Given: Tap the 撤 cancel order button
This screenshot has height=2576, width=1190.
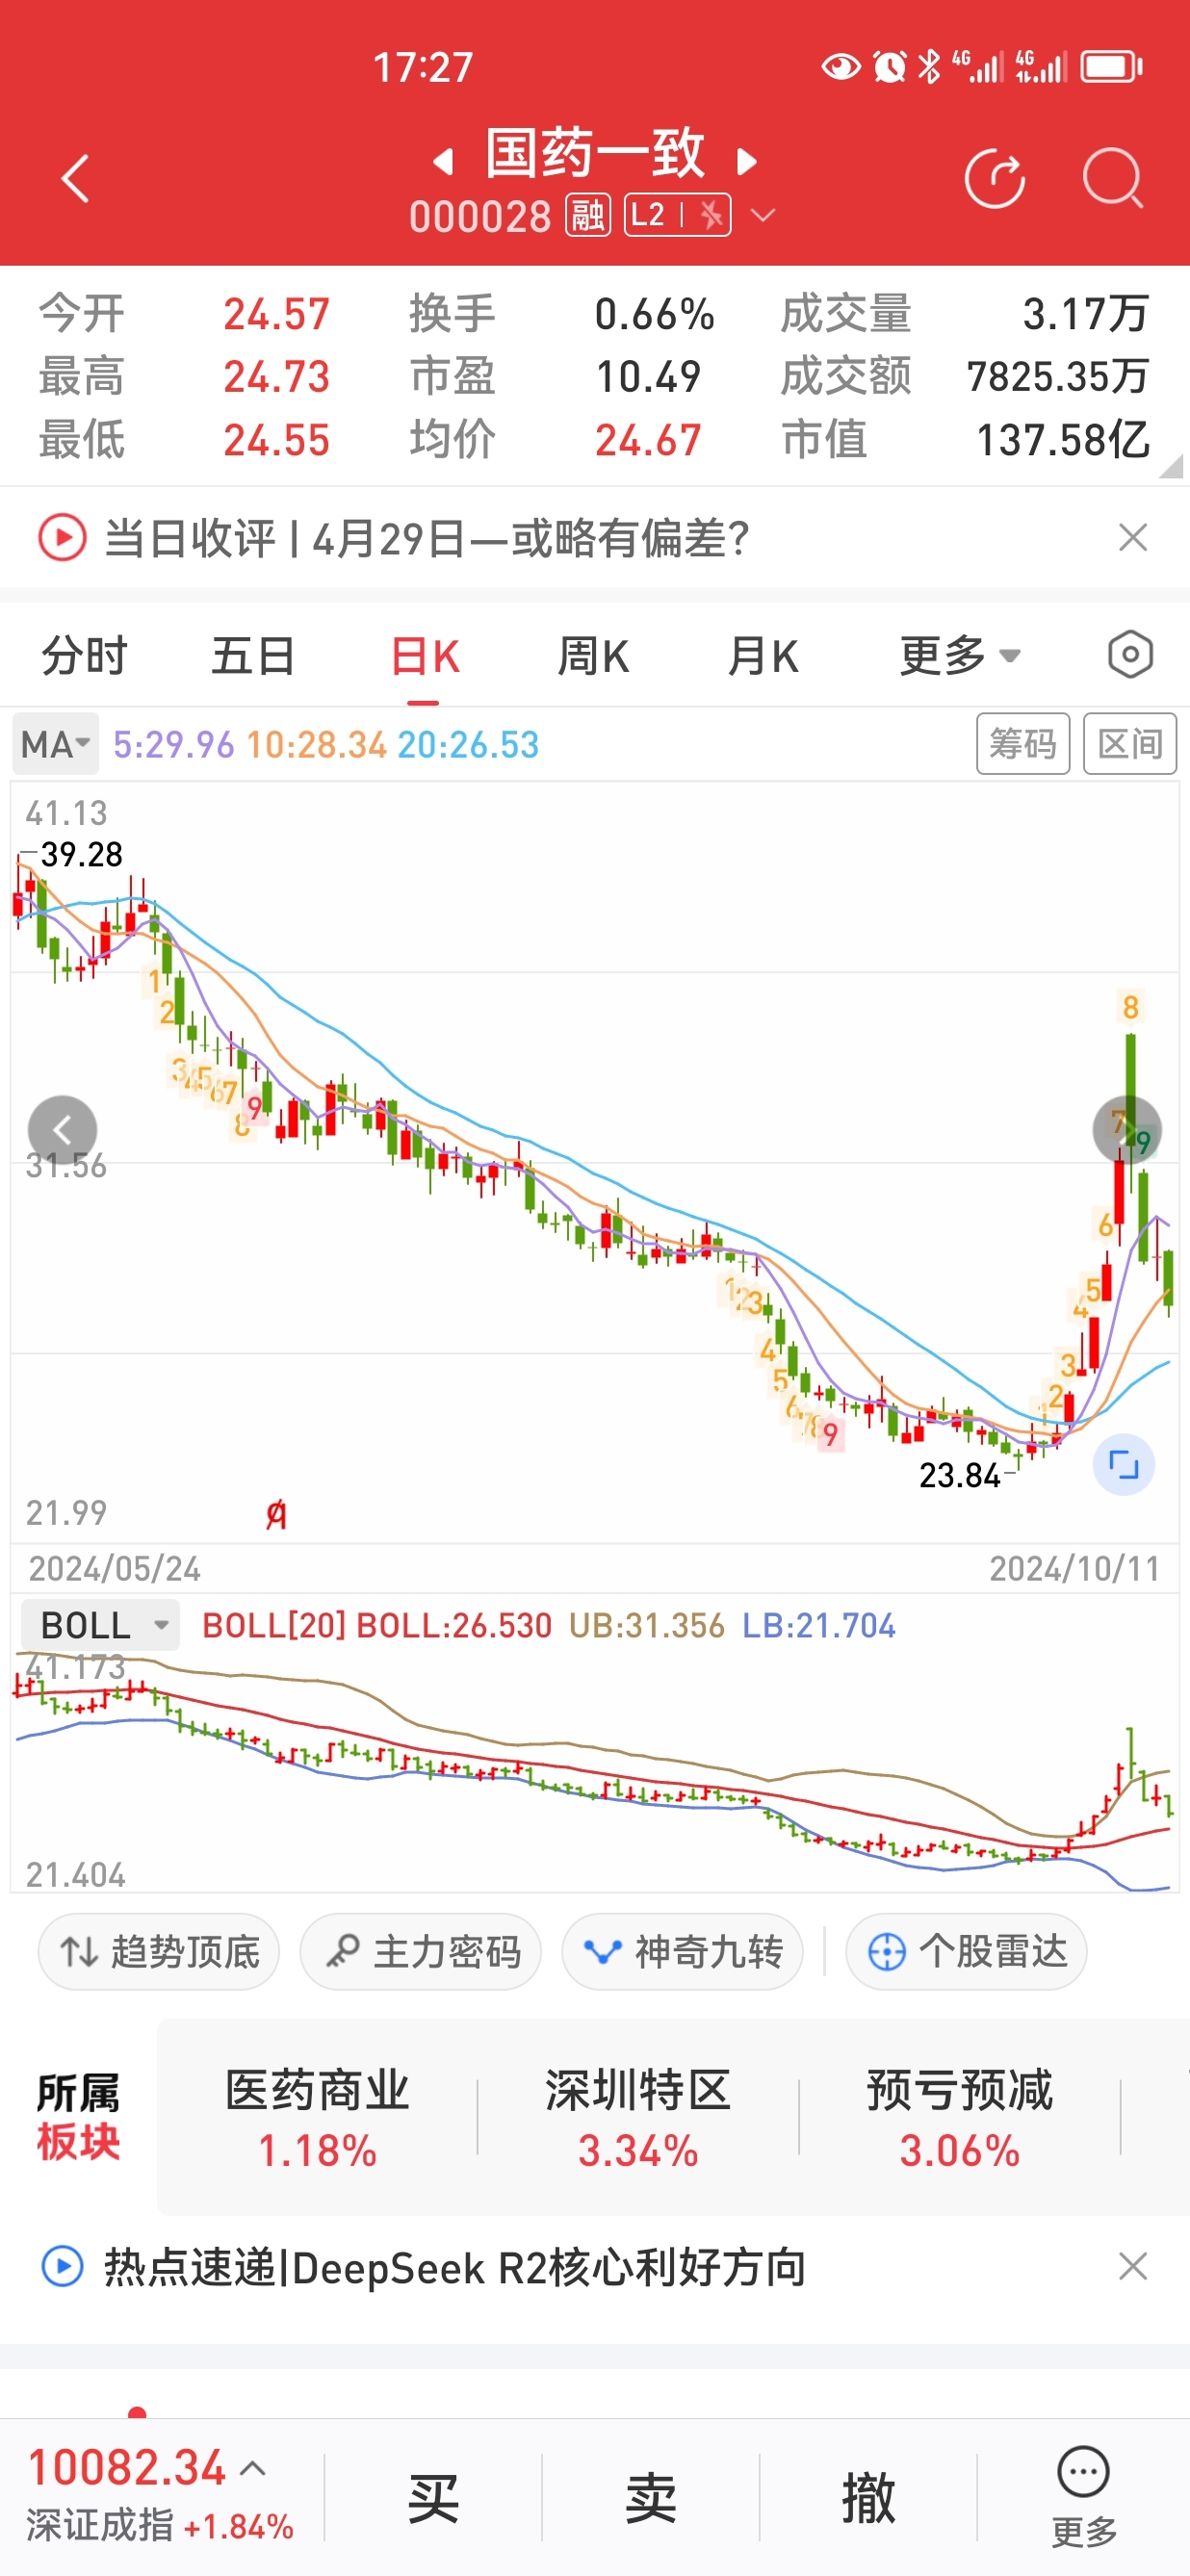Looking at the screenshot, I should tap(868, 2497).
